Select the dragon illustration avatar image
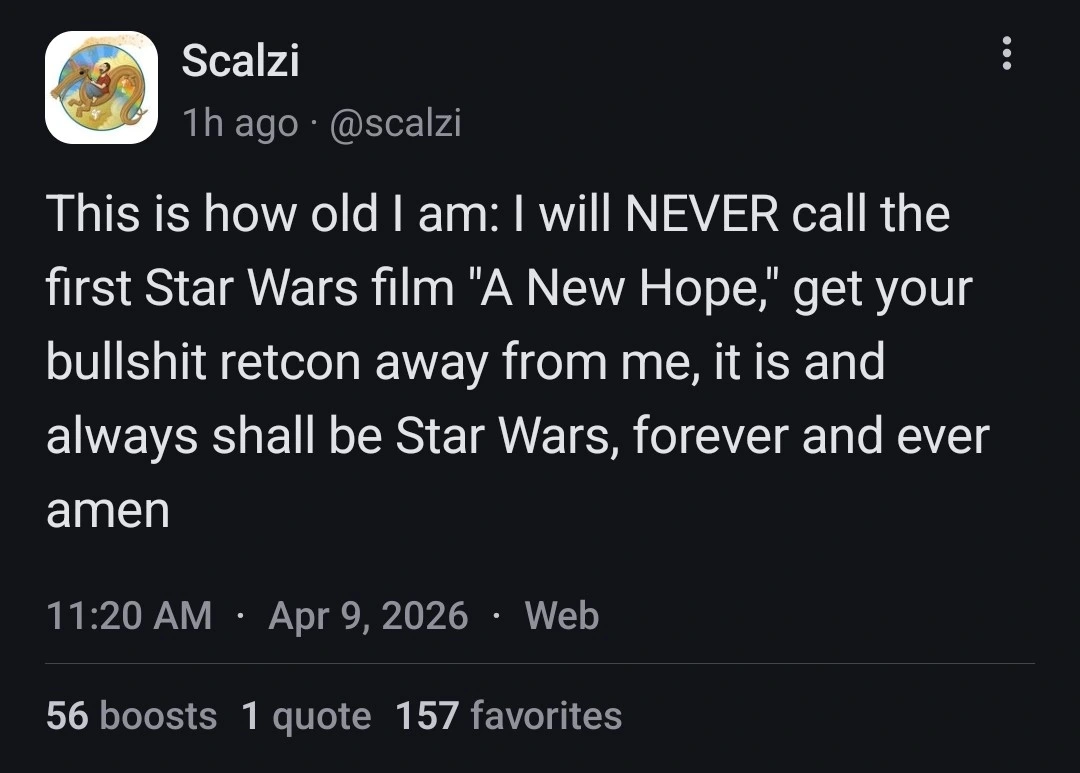This screenshot has height=773, width=1080. pos(100,85)
